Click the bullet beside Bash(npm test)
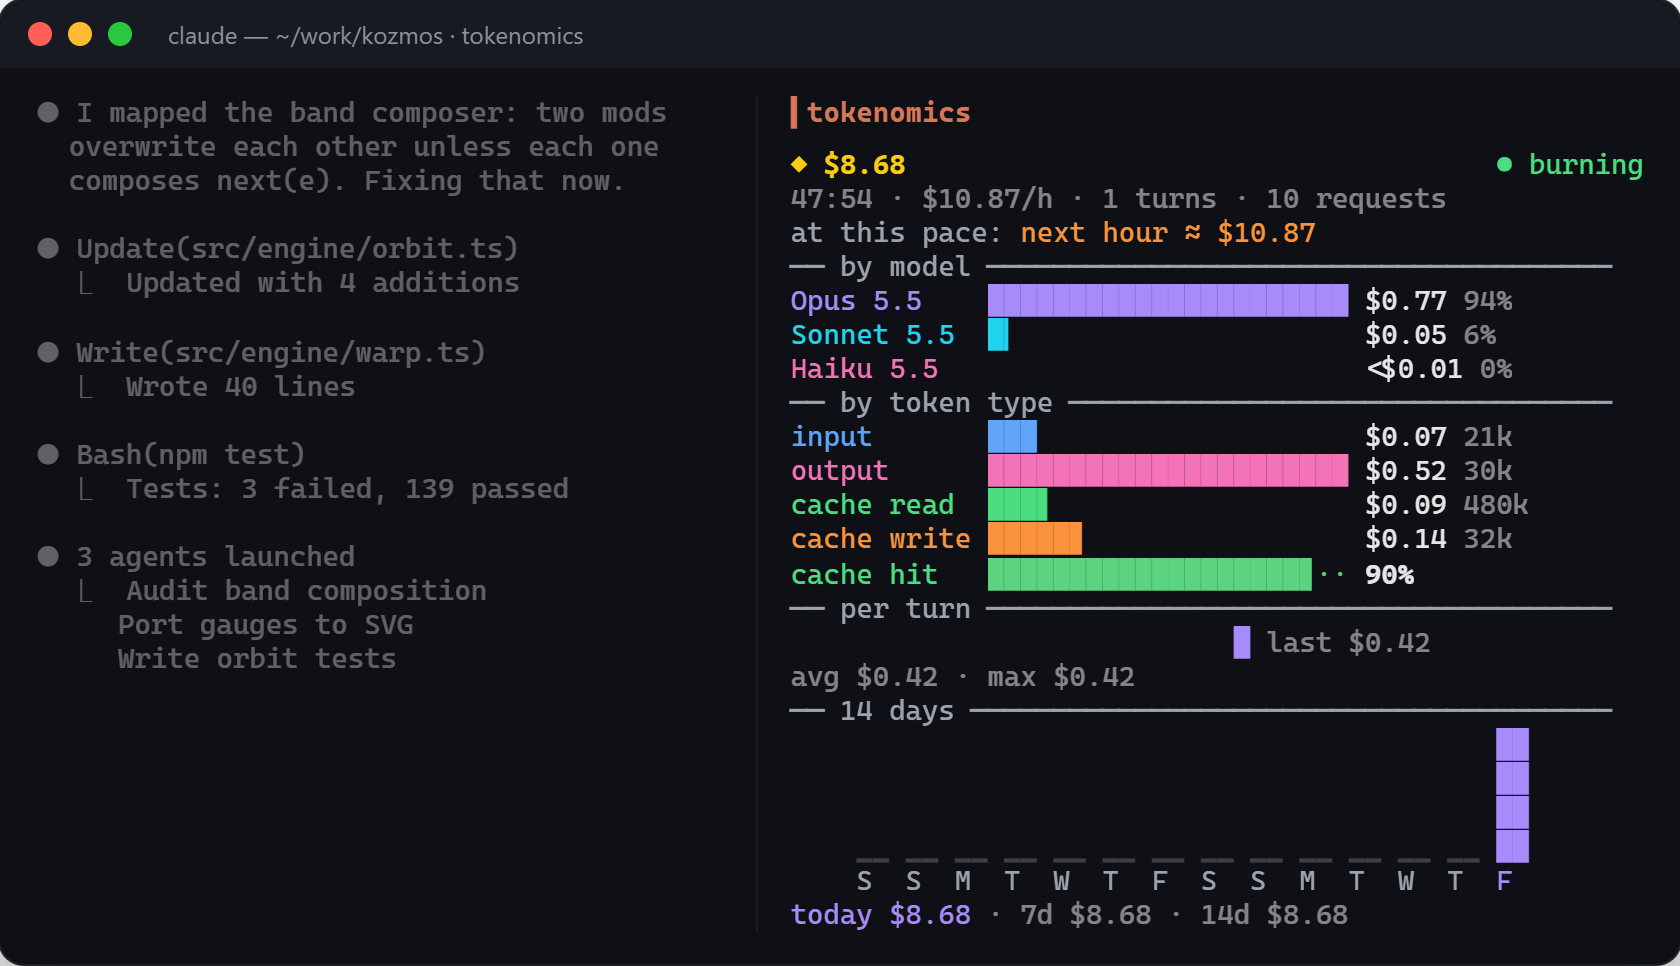This screenshot has height=966, width=1680. tap(48, 454)
